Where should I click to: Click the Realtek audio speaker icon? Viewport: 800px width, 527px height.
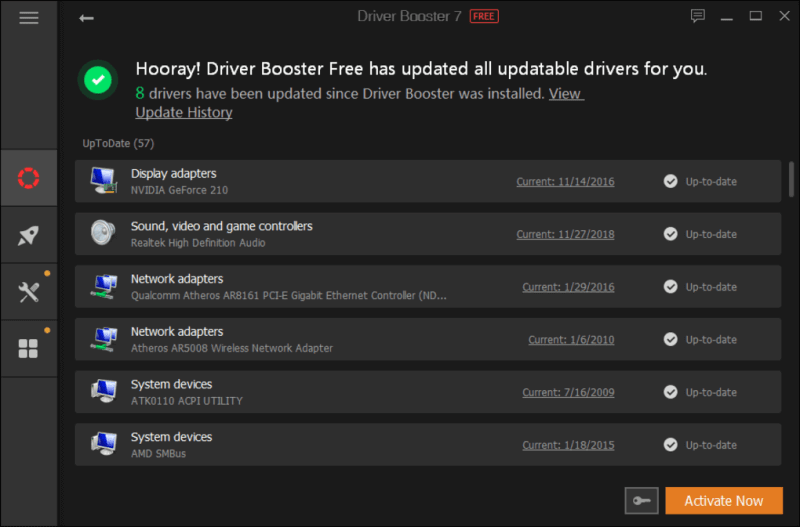pyautogui.click(x=103, y=233)
